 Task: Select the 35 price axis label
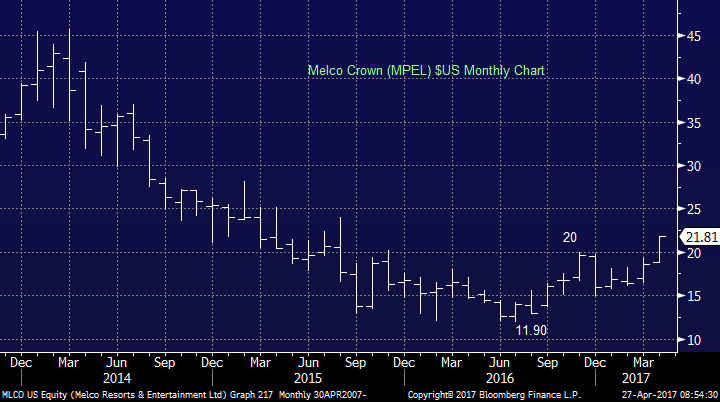tap(694, 123)
